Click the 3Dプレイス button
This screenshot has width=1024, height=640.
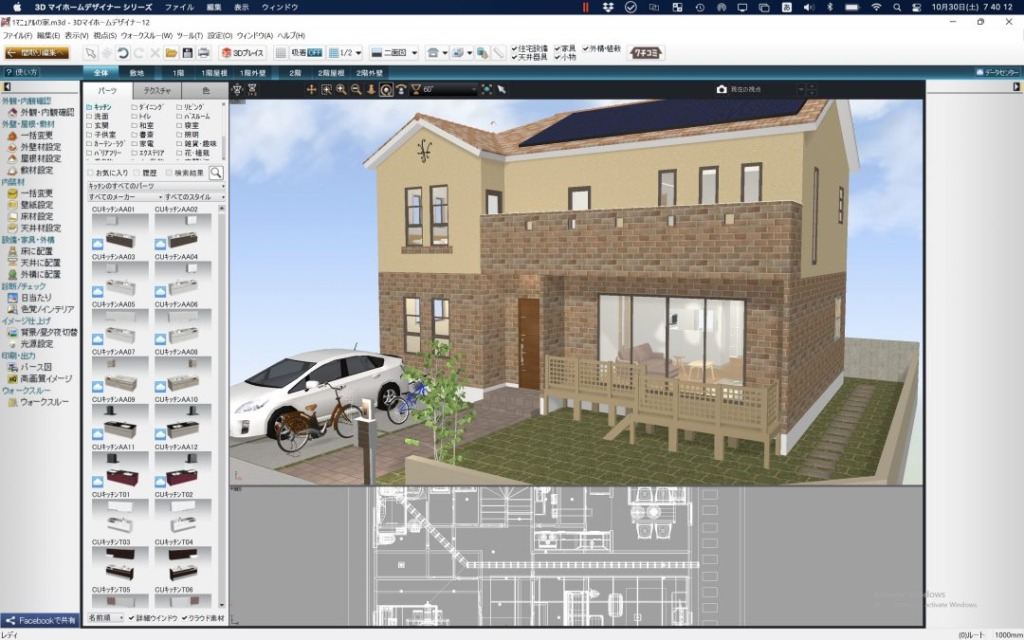(x=243, y=53)
